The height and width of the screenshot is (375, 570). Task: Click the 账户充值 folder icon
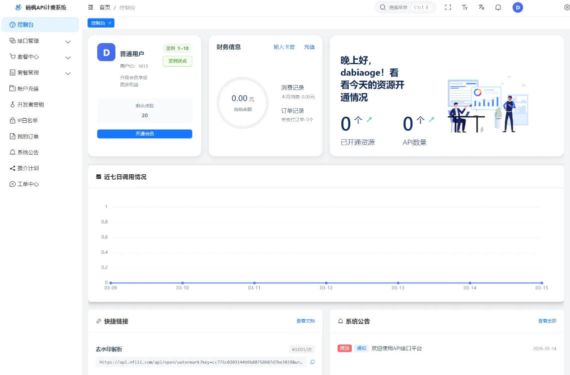(12, 88)
